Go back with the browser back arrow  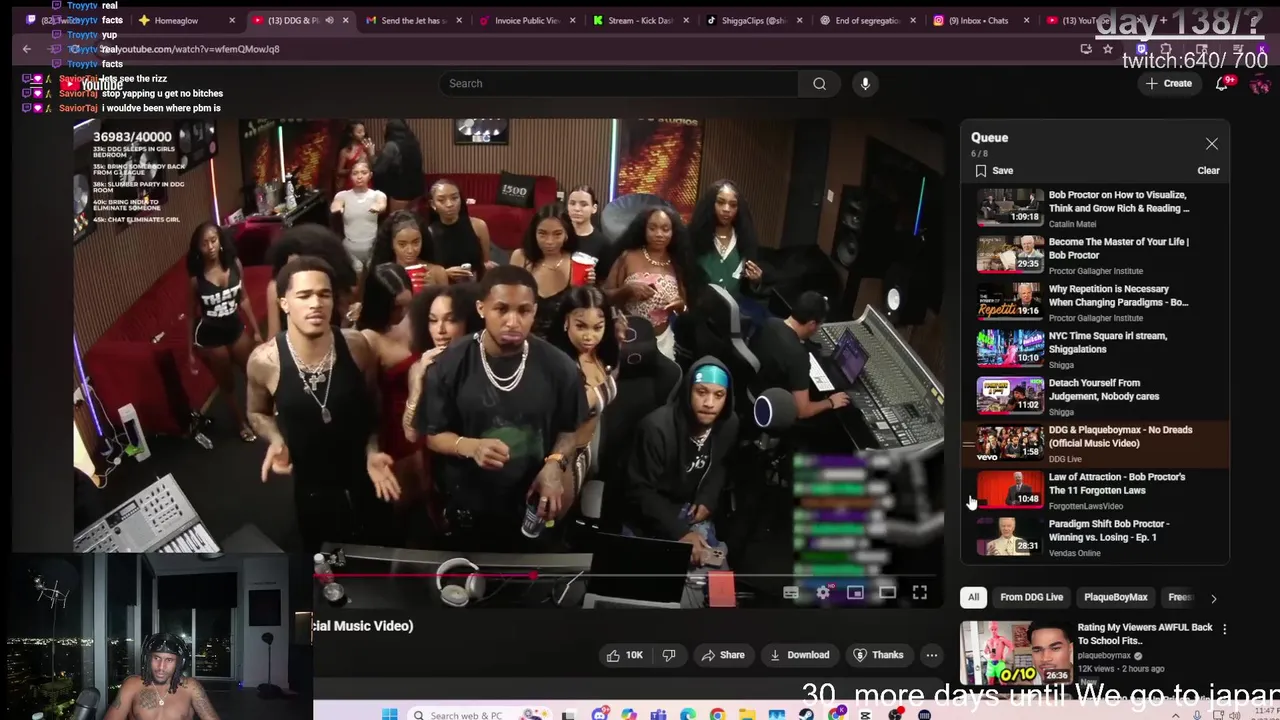[27, 48]
